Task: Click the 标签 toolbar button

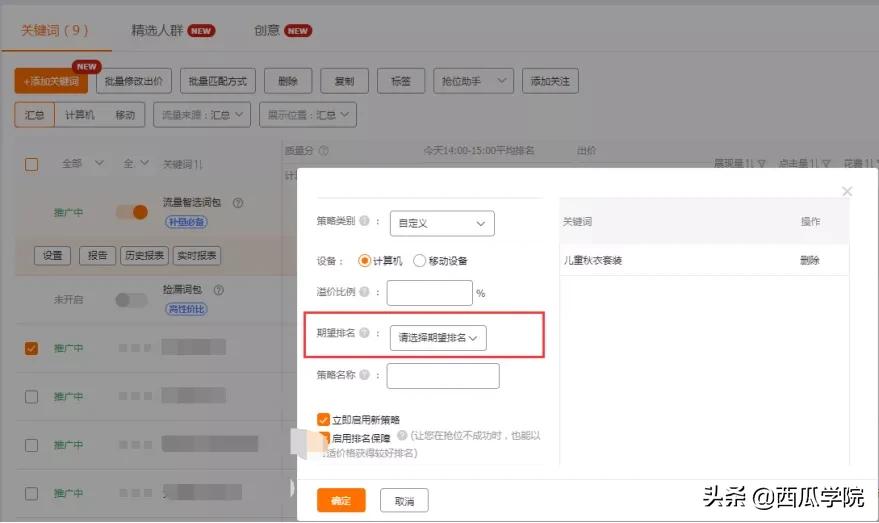Action: click(x=401, y=81)
